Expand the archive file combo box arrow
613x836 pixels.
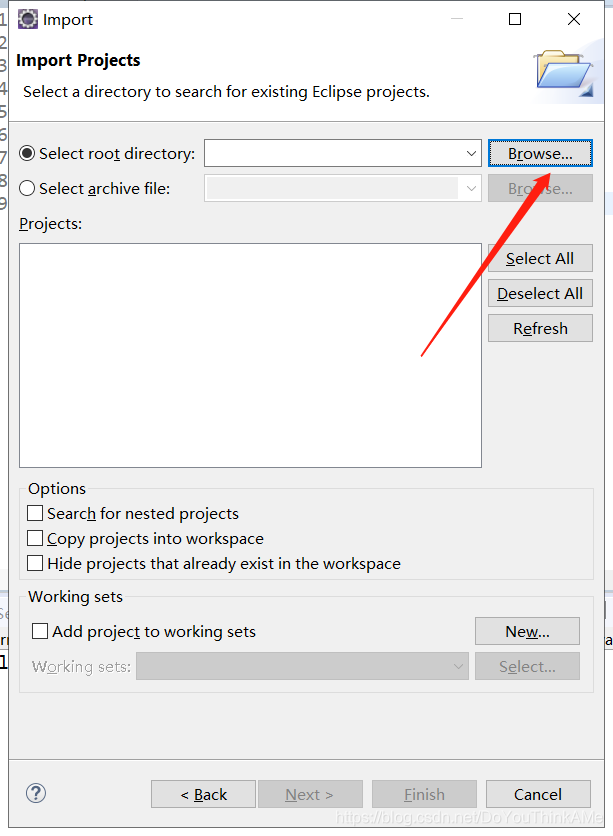coord(471,188)
